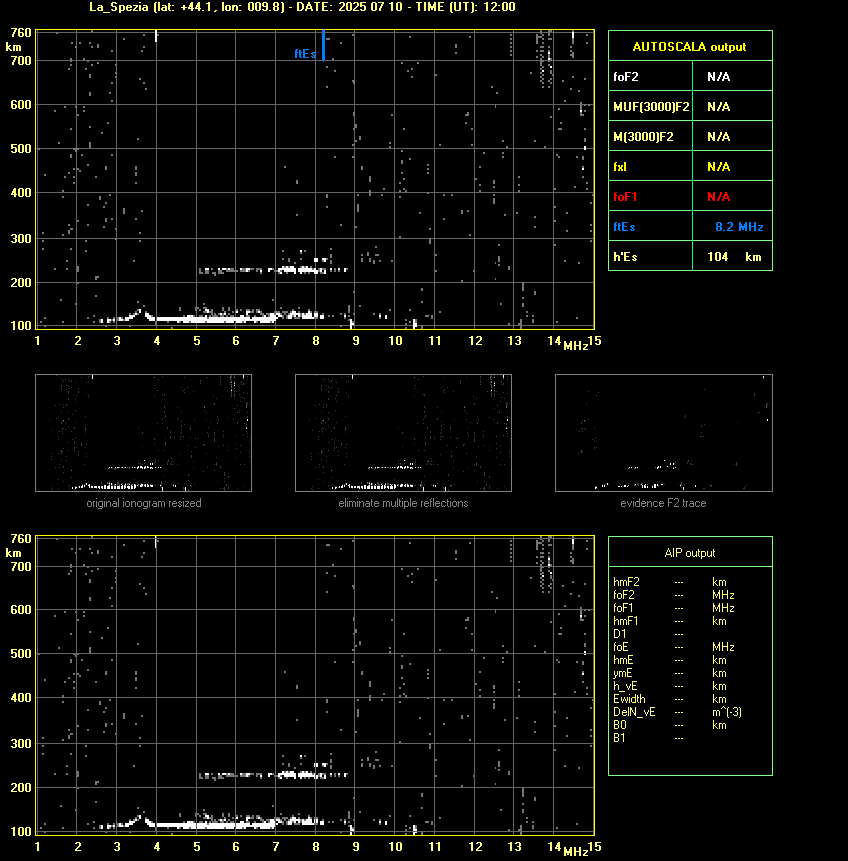The width and height of the screenshot is (848, 861).
Task: Click the B0 row in AIP output
Action: click(x=670, y=725)
